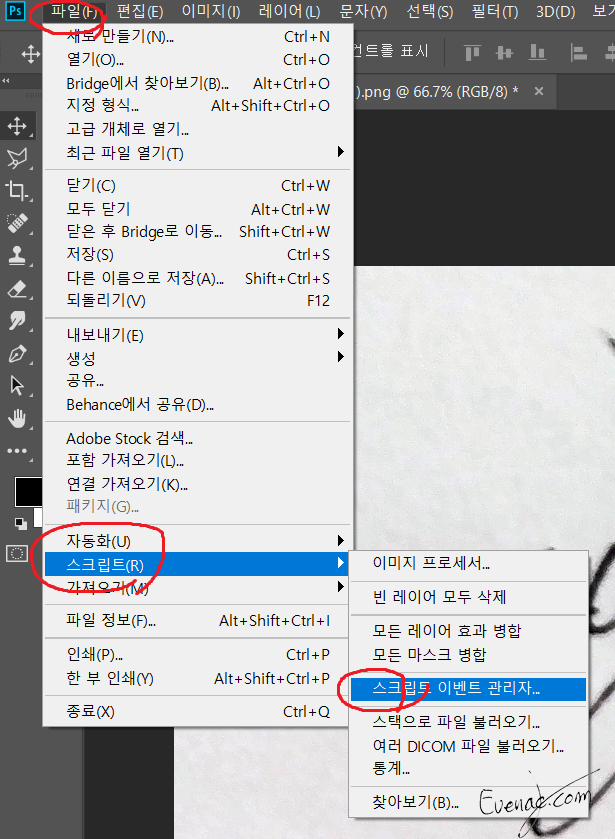
Task: Click the align left edges icon
Action: (x=578, y=52)
